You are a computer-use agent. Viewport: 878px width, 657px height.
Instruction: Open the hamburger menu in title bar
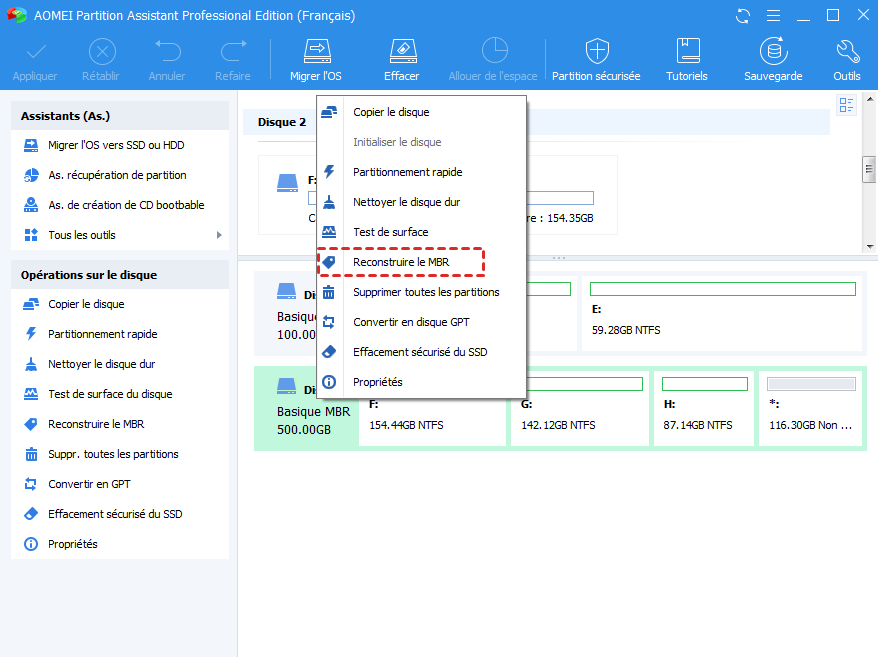[x=773, y=16]
